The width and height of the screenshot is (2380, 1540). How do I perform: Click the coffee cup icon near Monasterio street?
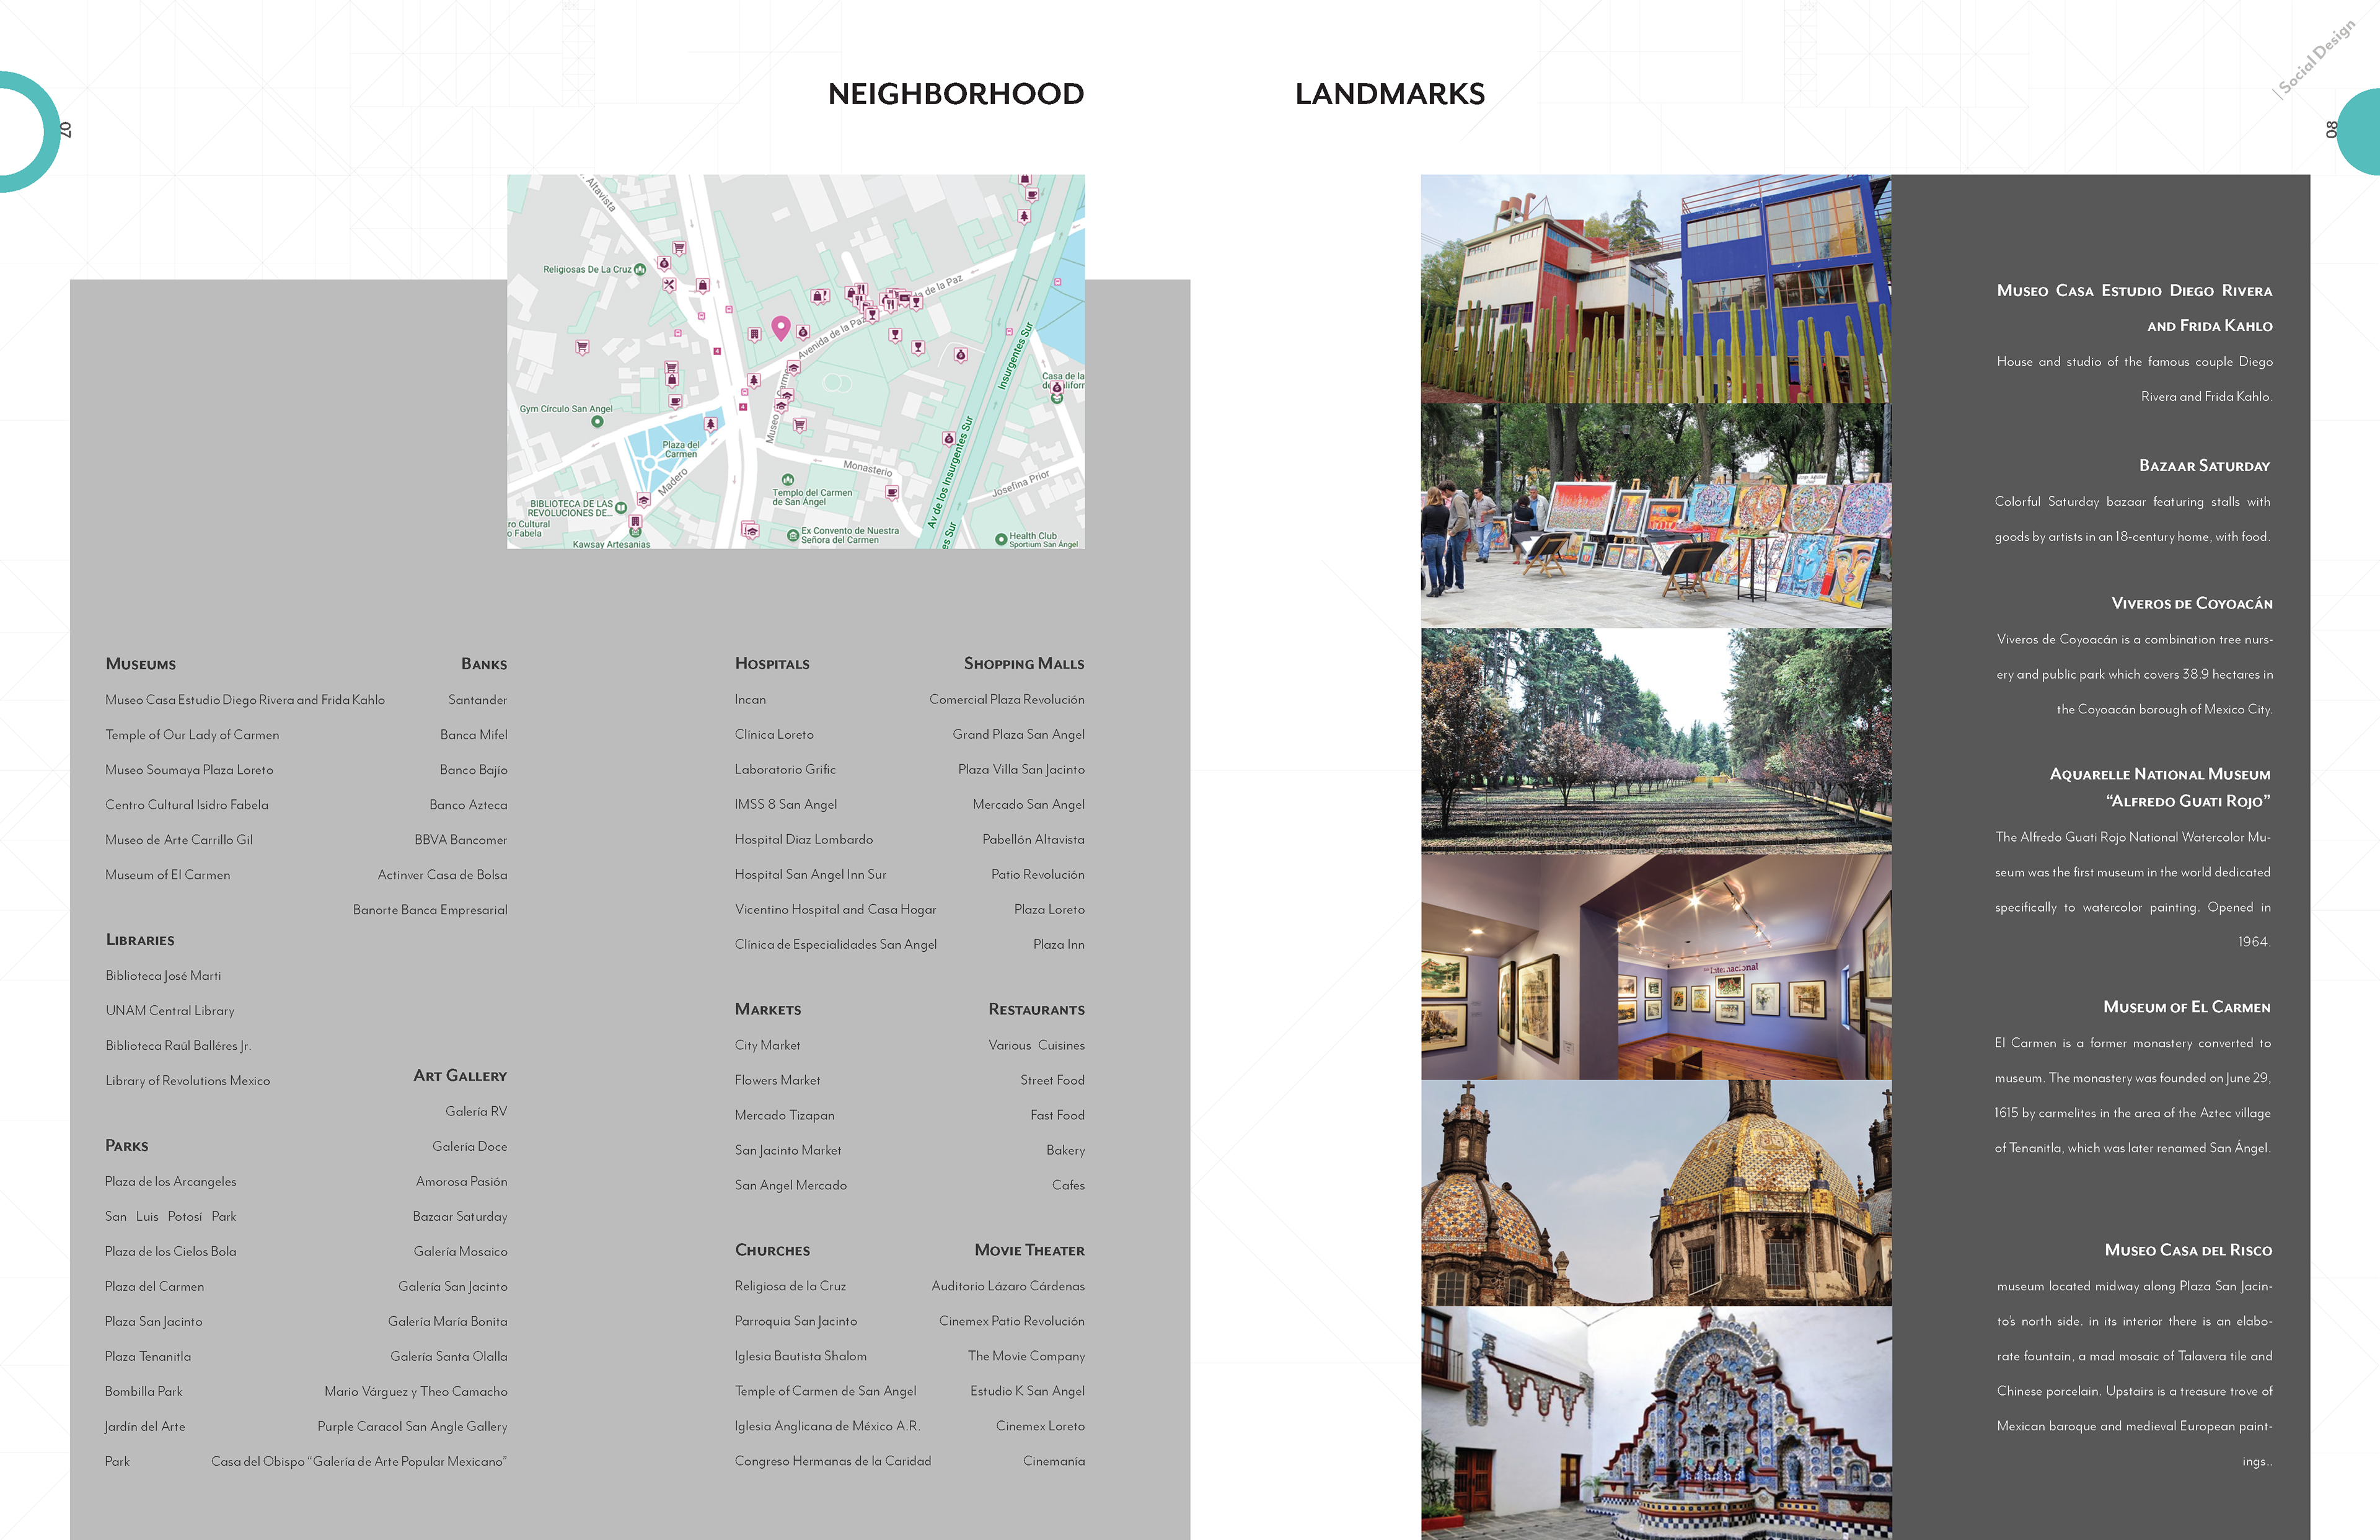pos(892,492)
